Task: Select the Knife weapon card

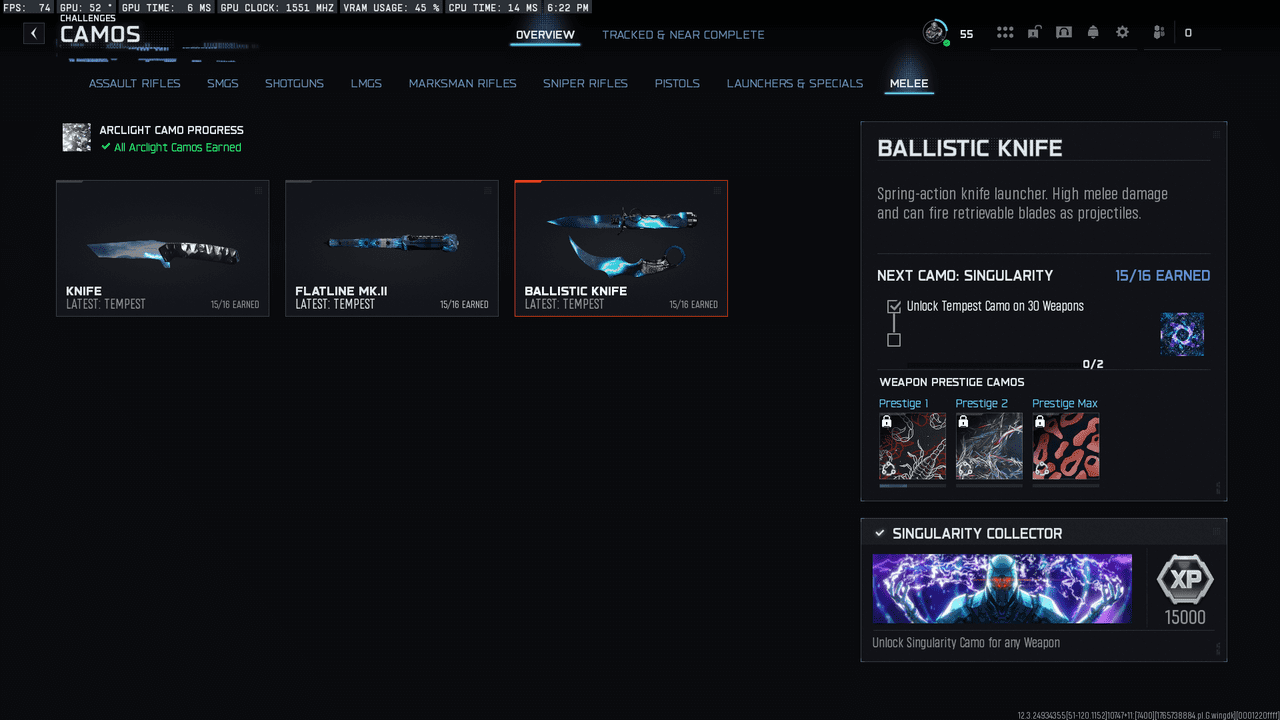Action: 163,248
